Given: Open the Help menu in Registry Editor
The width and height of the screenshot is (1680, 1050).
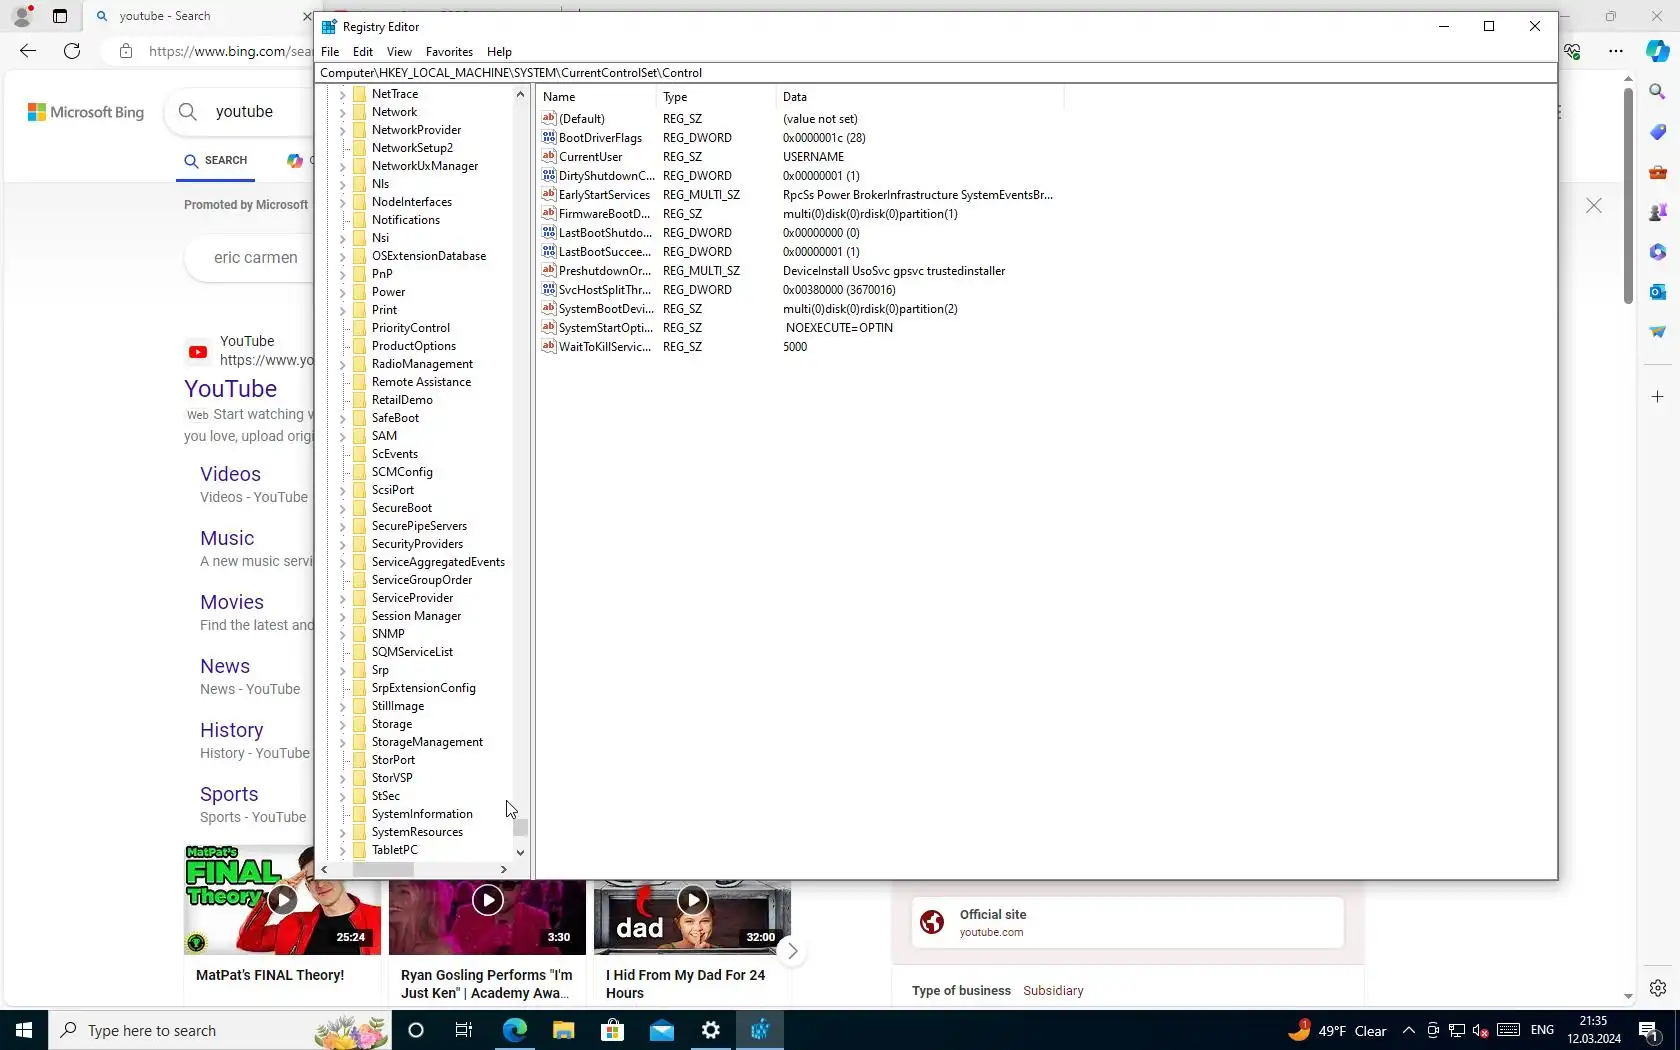Looking at the screenshot, I should click(x=499, y=52).
